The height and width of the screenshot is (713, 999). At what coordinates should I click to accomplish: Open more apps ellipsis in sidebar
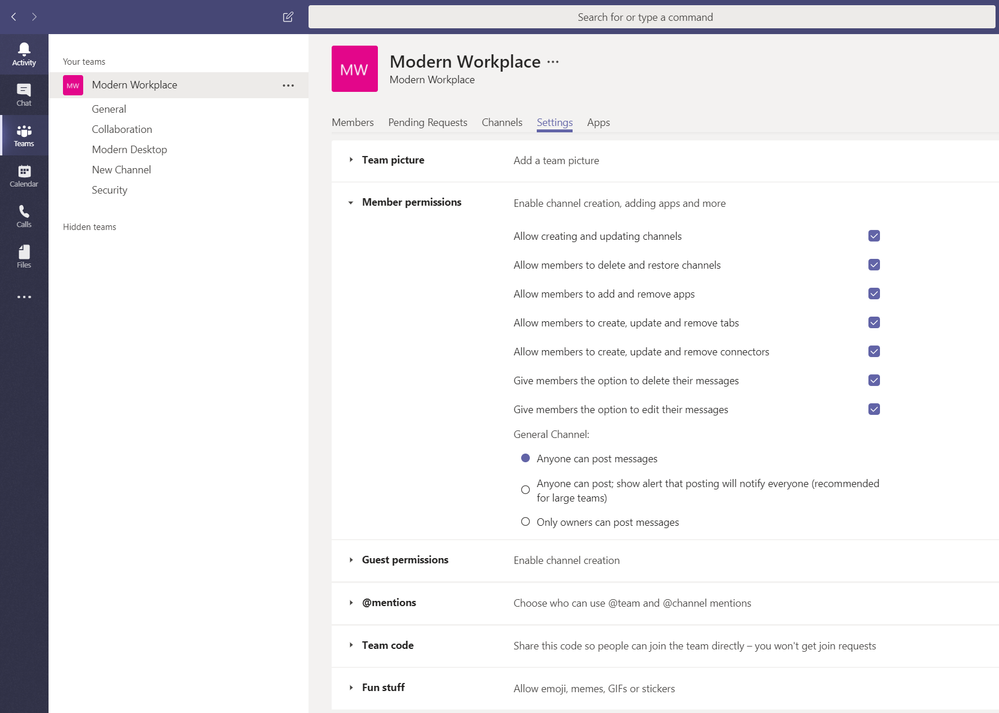click(24, 297)
